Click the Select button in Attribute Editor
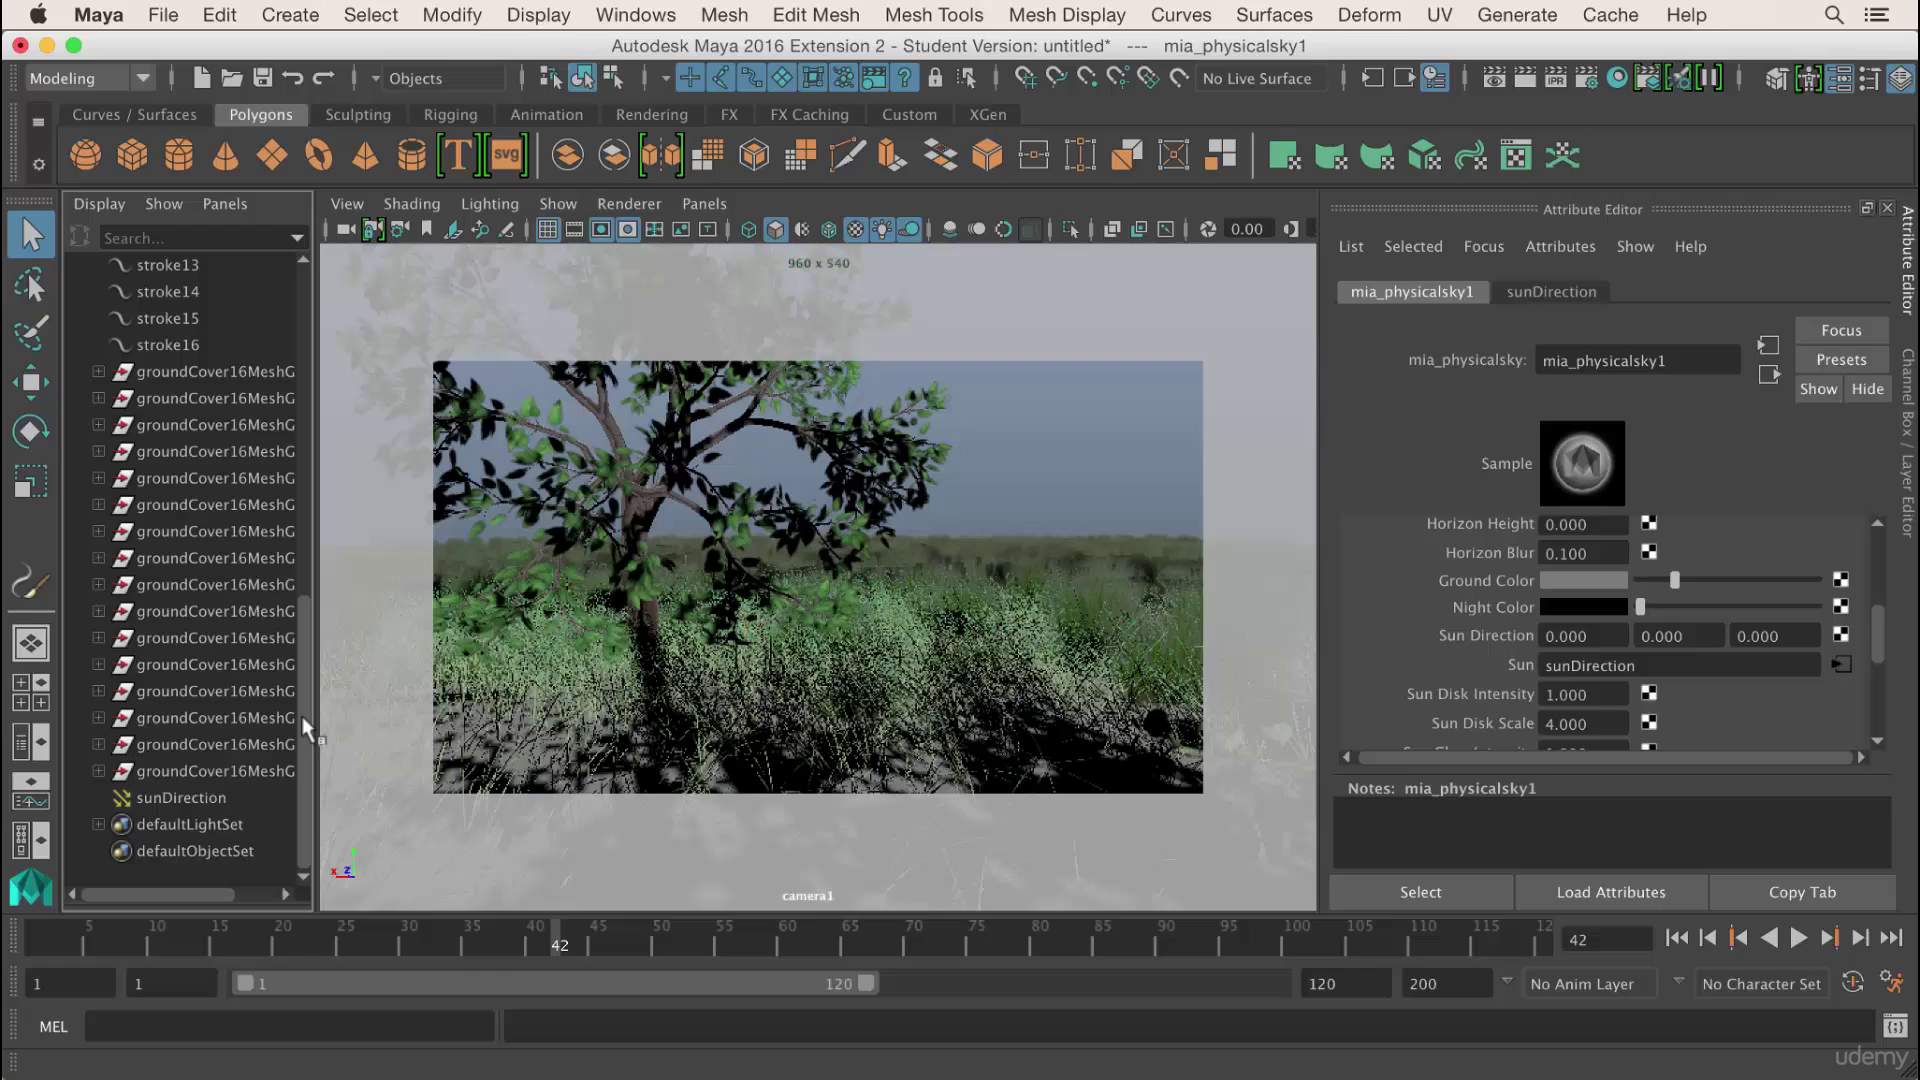 [x=1420, y=892]
